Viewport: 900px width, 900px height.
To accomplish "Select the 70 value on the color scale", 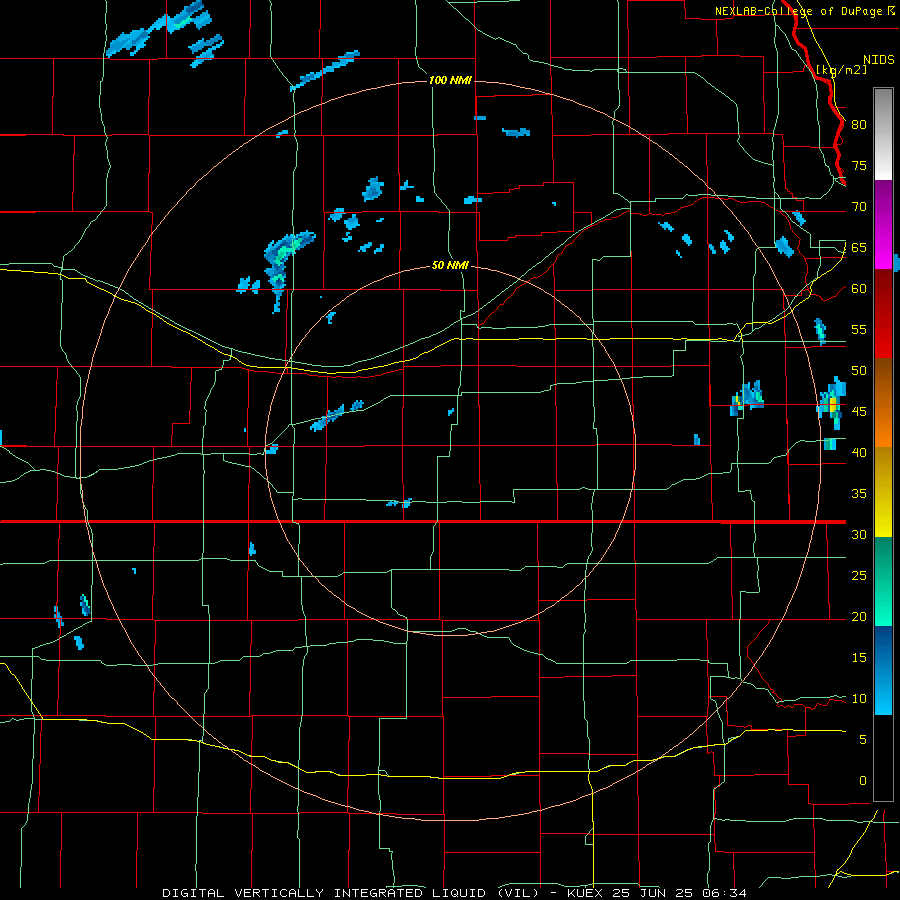I will pyautogui.click(x=859, y=207).
